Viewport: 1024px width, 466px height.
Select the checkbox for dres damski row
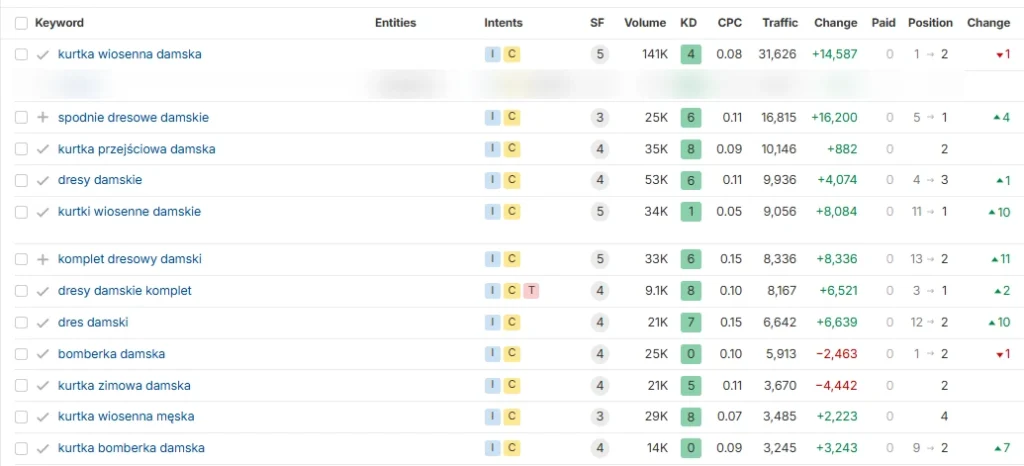[x=21, y=323]
